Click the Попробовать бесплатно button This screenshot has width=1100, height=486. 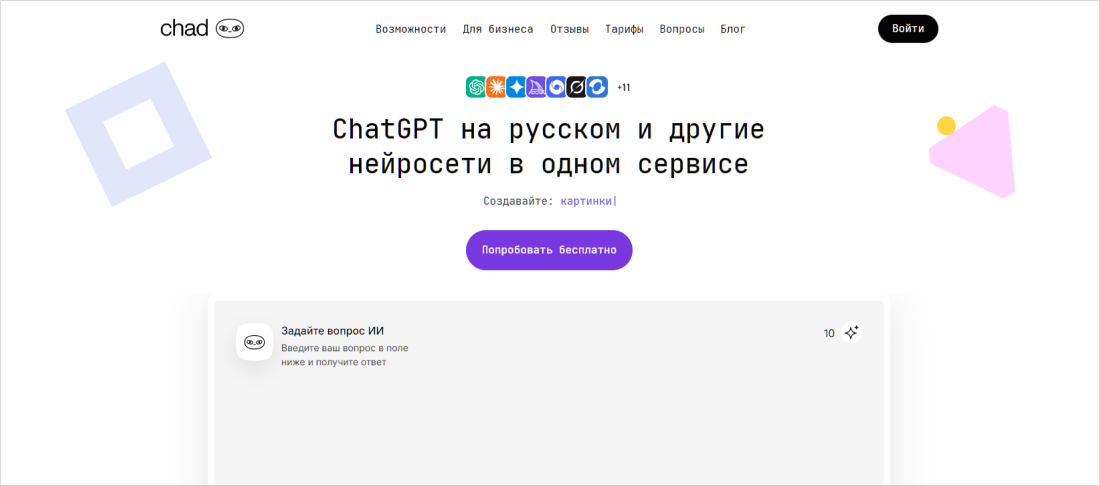pos(549,250)
